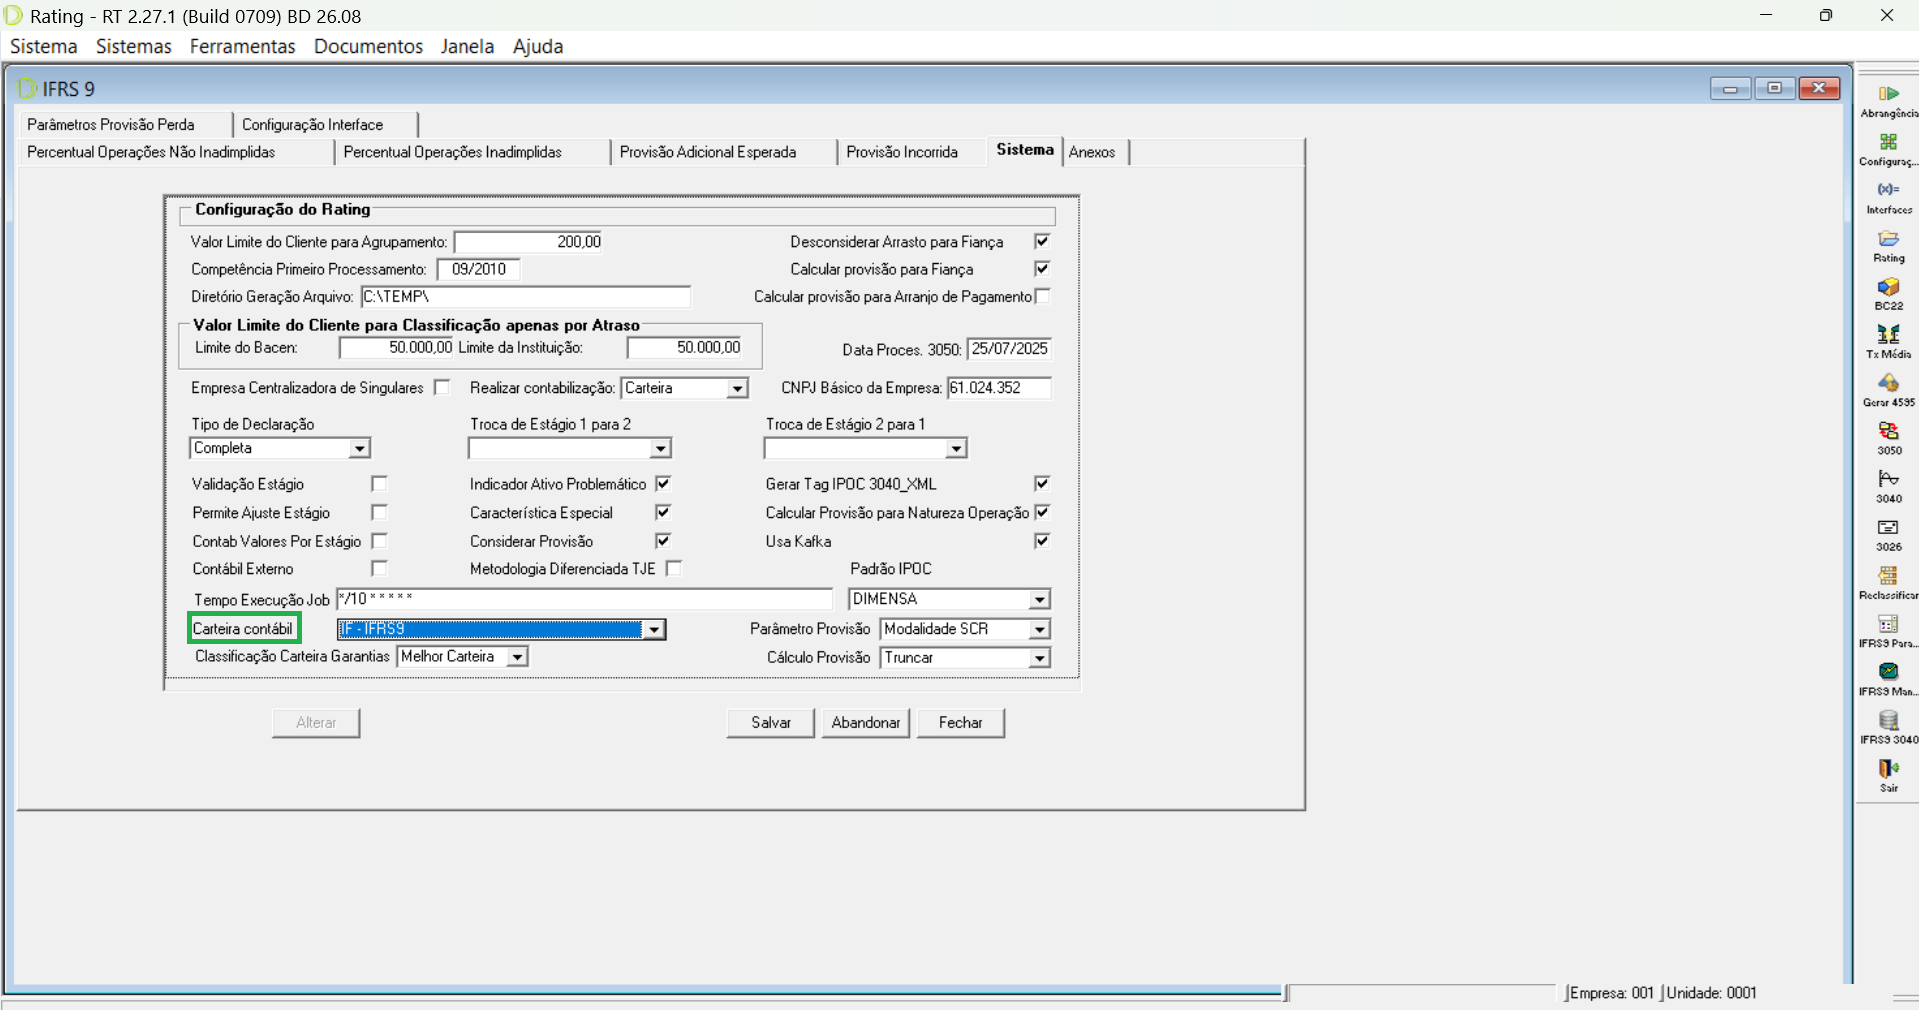Click Diretório Geração Arquivo field
Screen dimensions: 1919x1010
[525, 297]
